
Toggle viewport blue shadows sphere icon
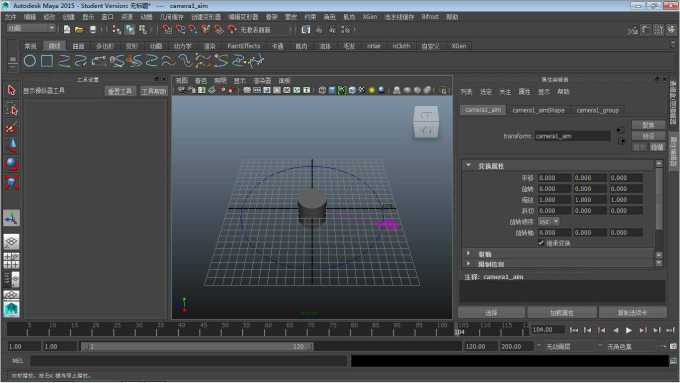point(381,90)
